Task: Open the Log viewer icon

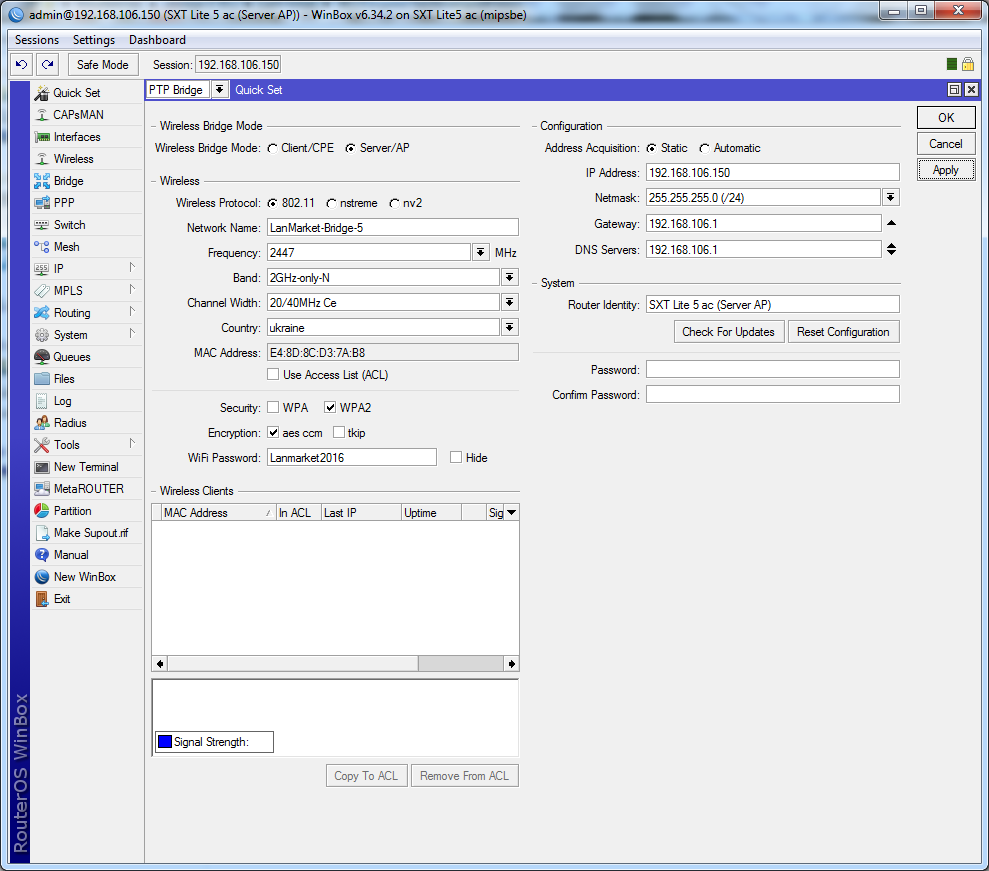Action: 42,401
